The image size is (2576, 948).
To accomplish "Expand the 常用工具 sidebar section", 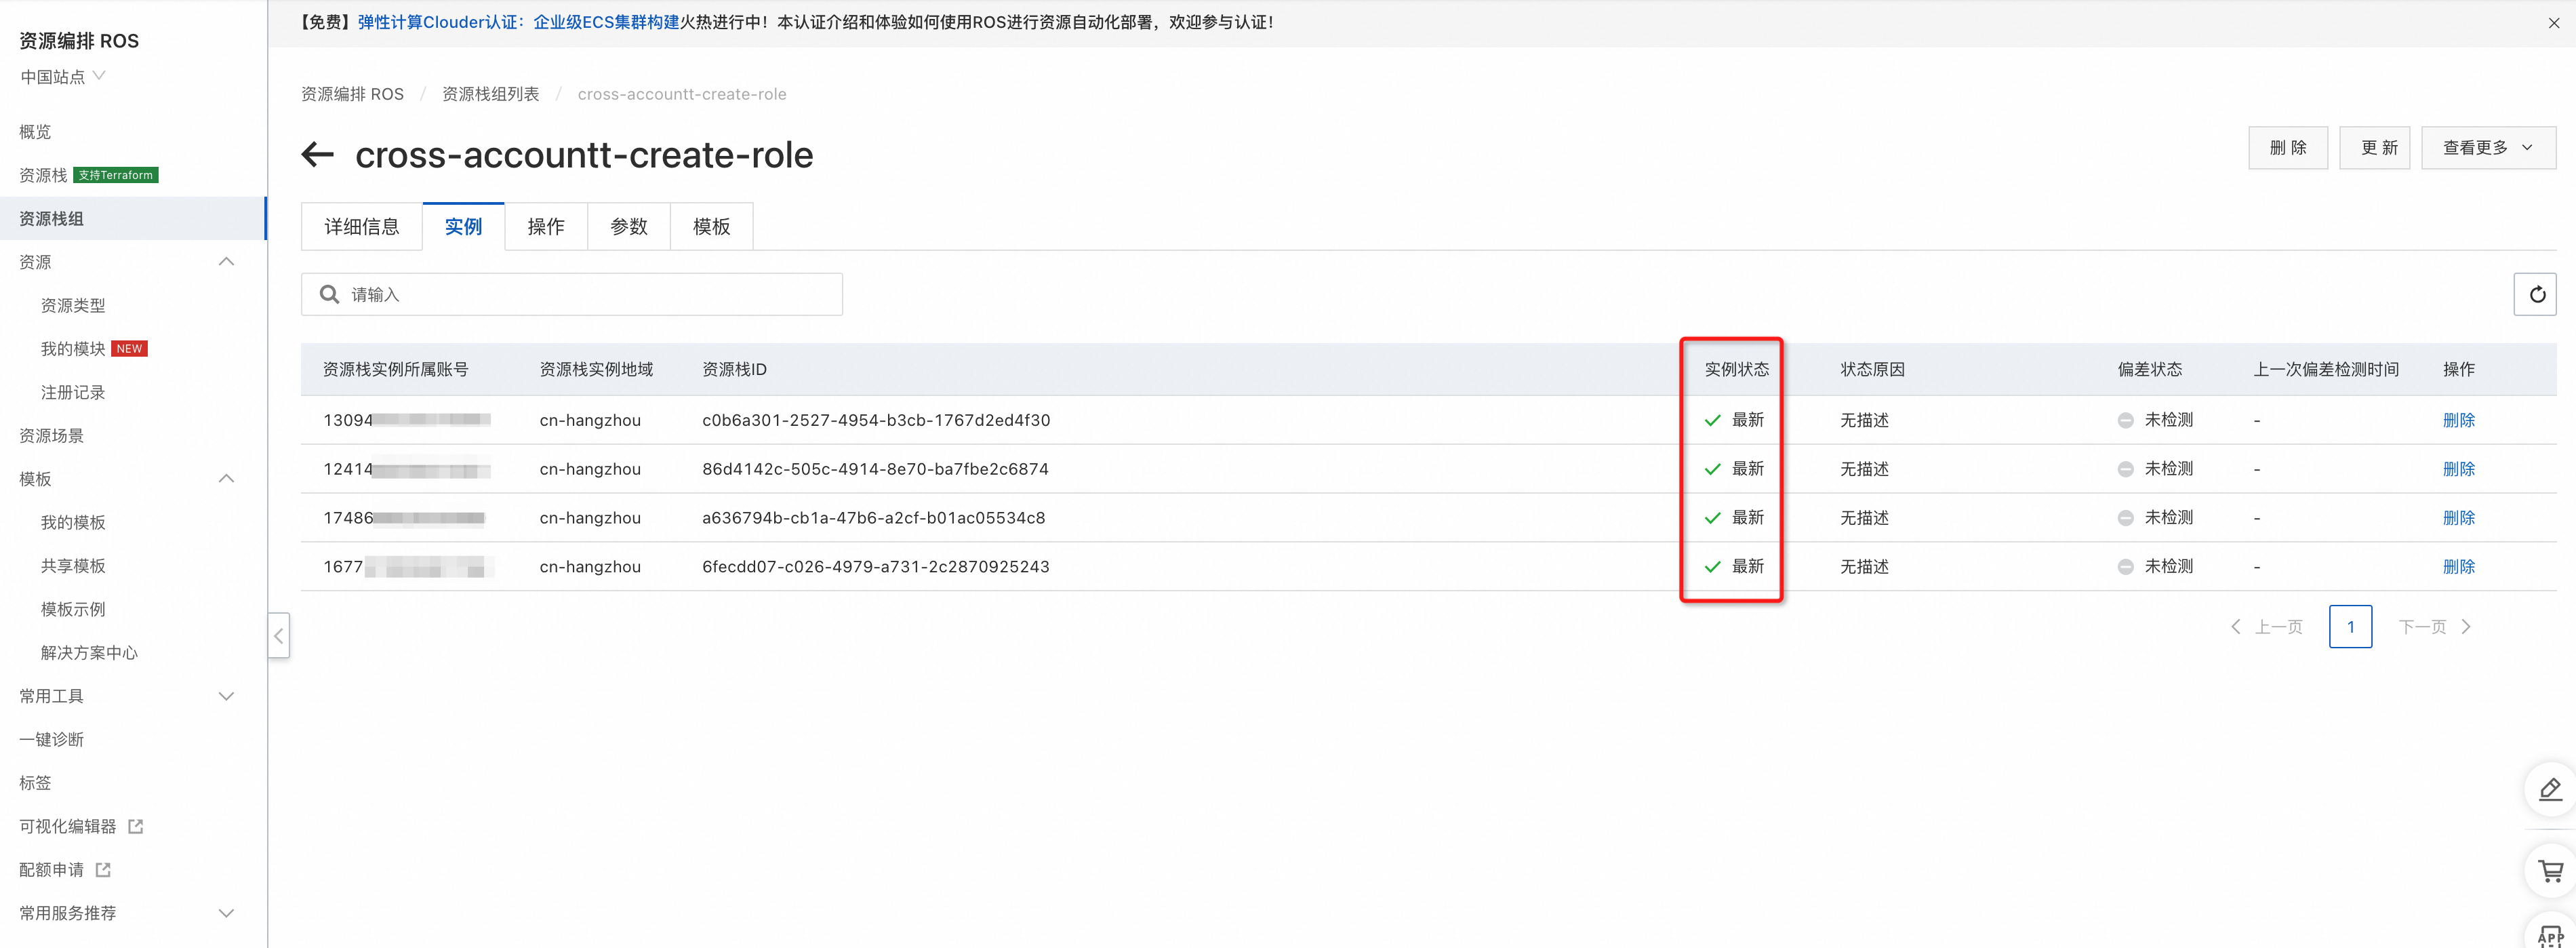I will [226, 696].
